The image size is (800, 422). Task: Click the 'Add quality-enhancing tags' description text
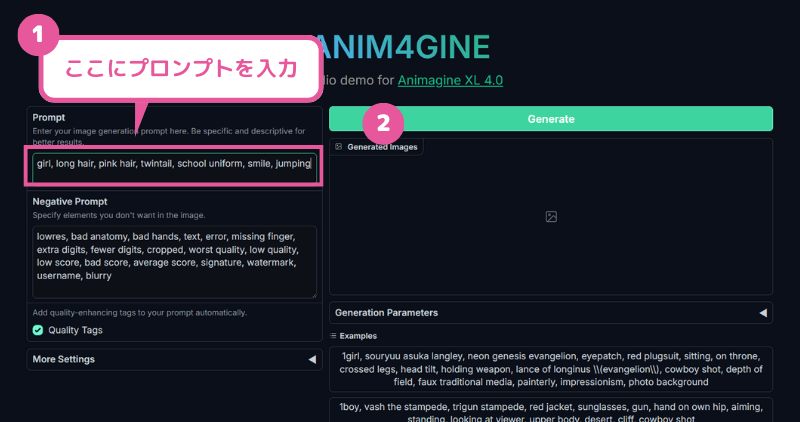click(140, 312)
